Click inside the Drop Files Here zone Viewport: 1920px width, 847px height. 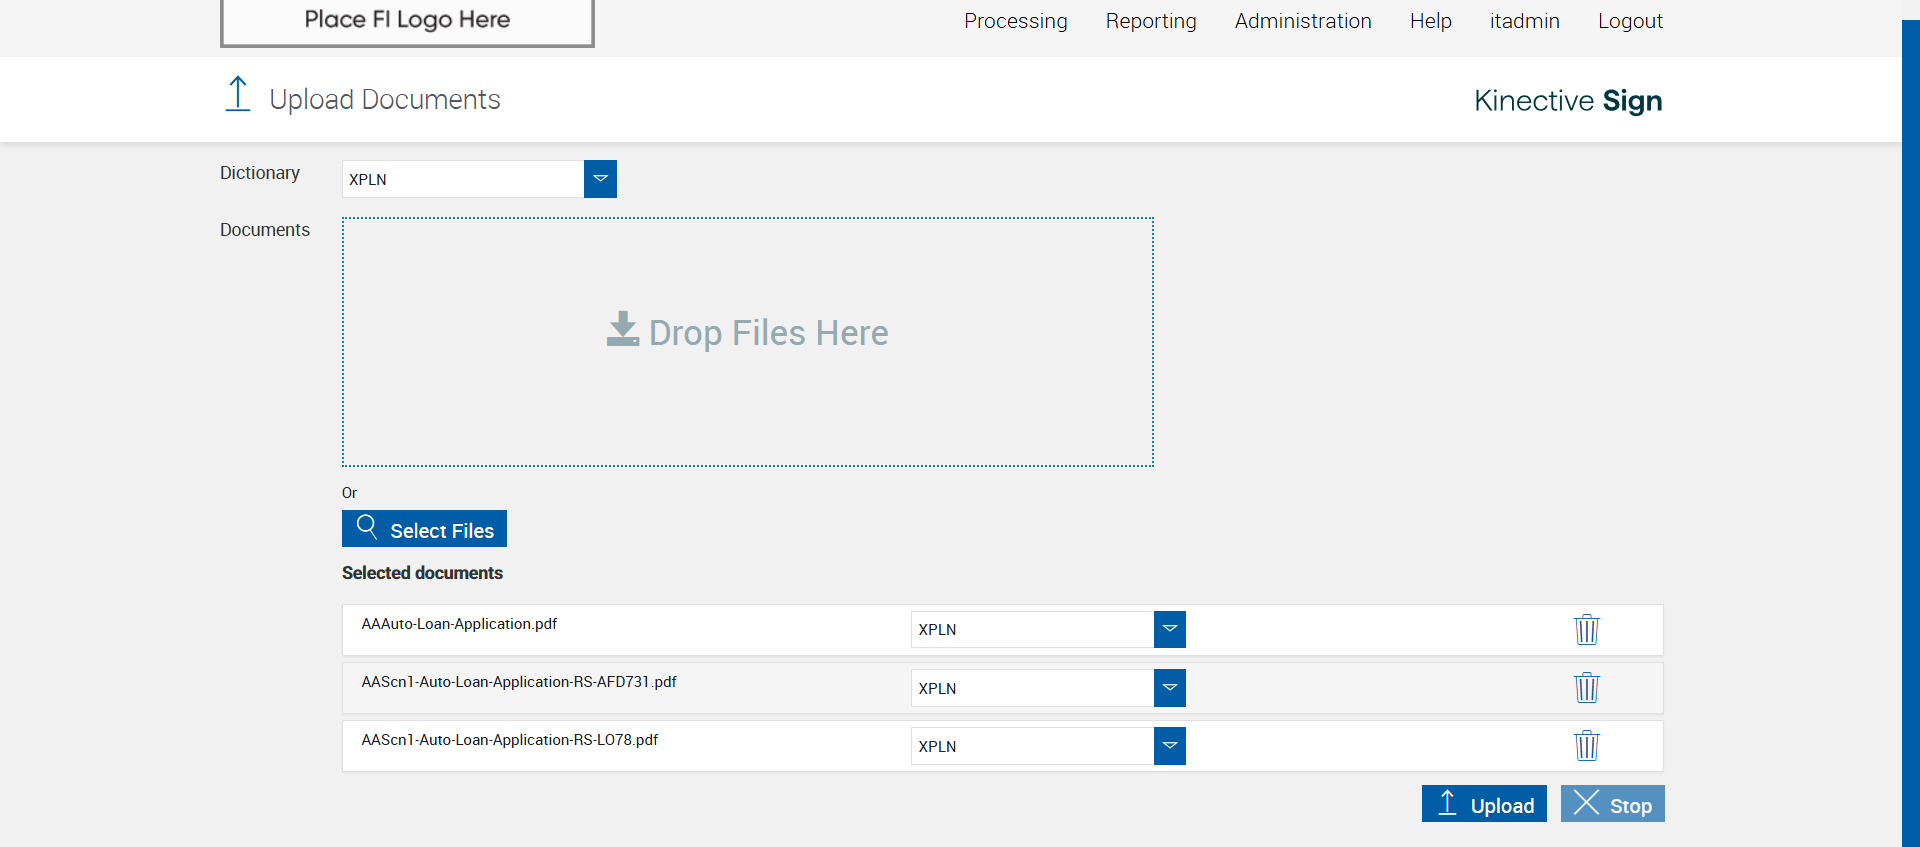point(748,342)
